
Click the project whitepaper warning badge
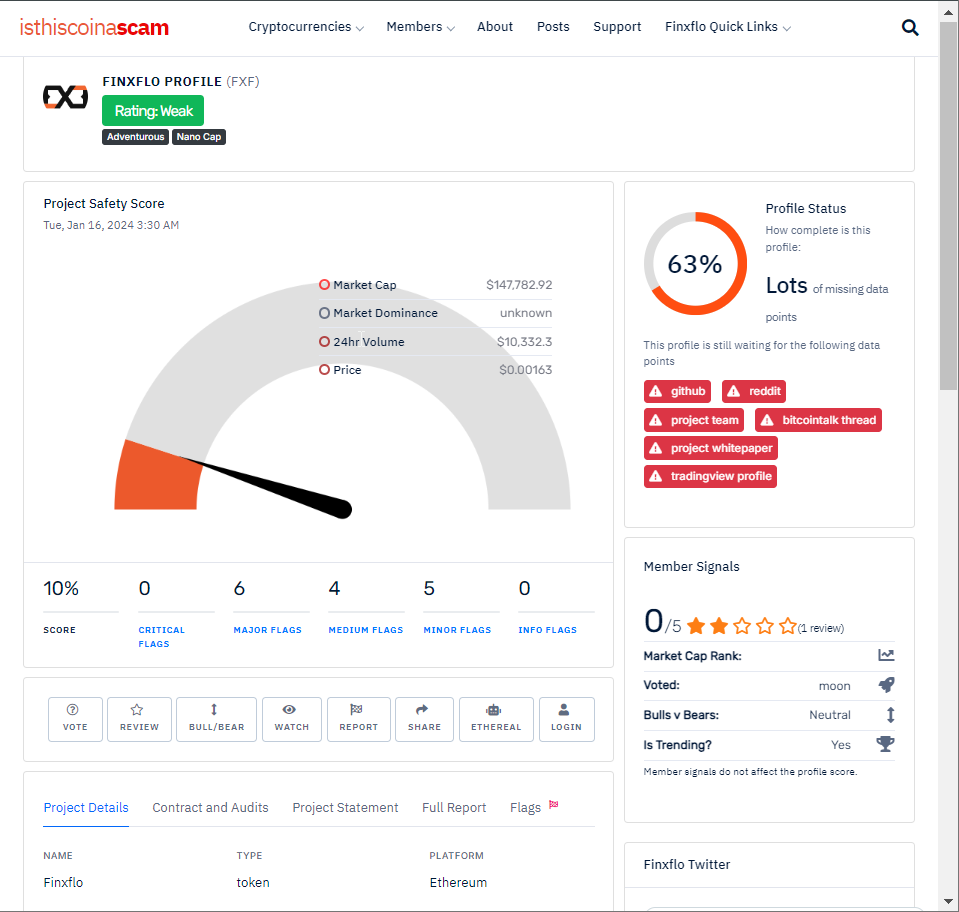point(711,448)
